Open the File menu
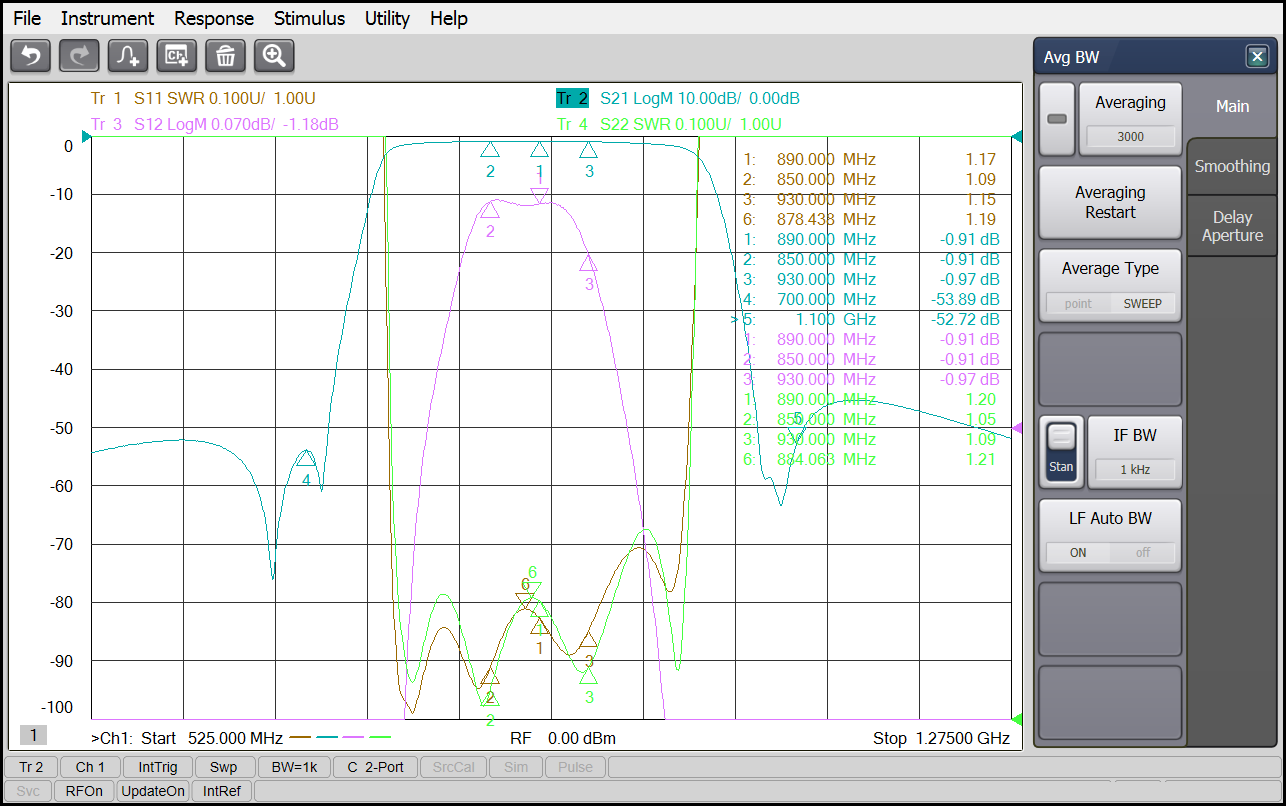This screenshot has width=1286, height=806. (x=27, y=18)
